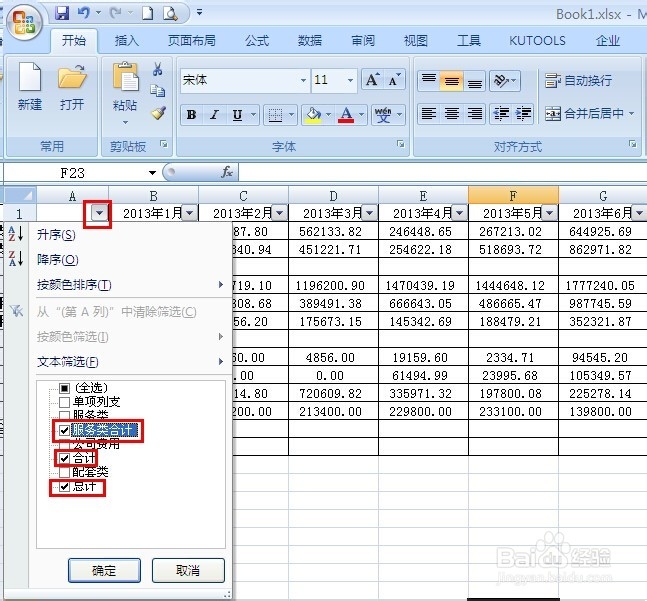Image resolution: width=647 pixels, height=601 pixels.
Task: Open the 2013年4月 filter dropdown
Action: point(460,213)
